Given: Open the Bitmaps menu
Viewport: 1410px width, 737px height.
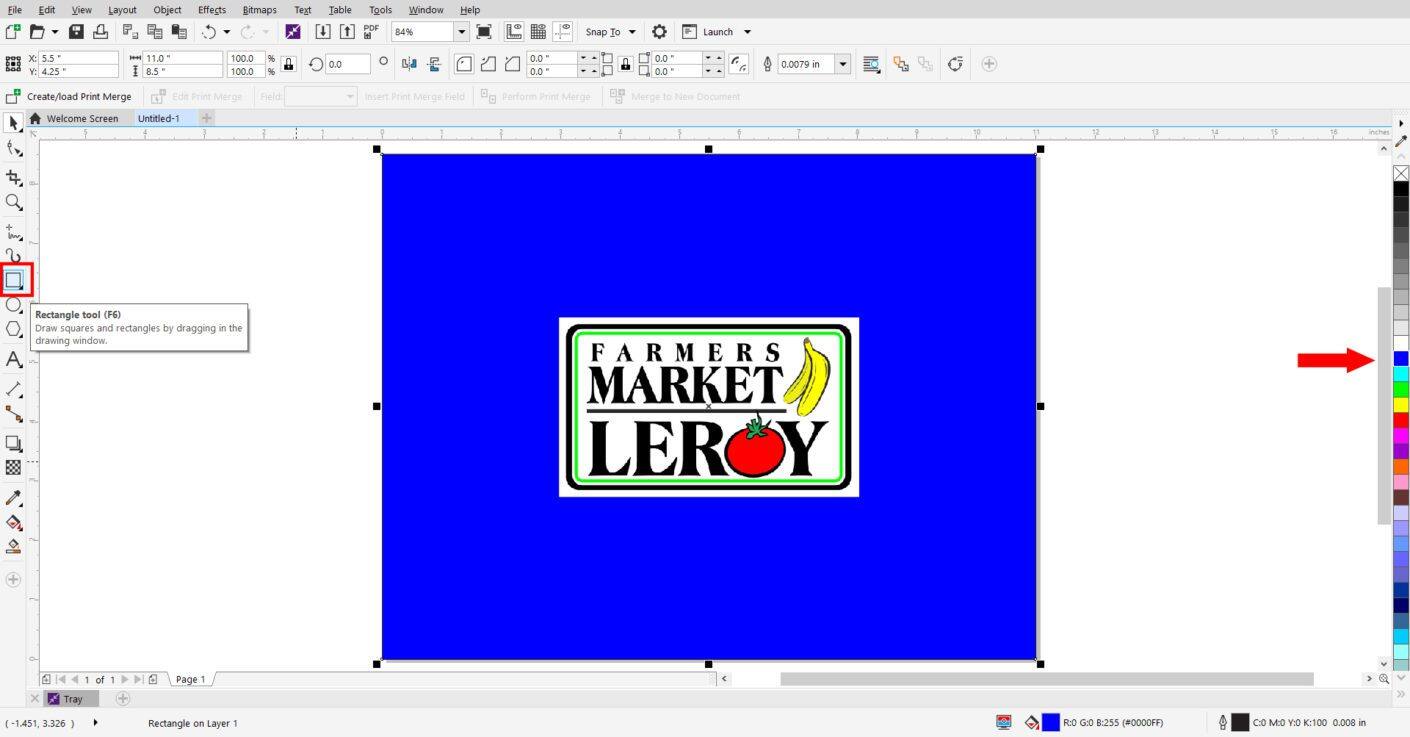Looking at the screenshot, I should pos(259,9).
